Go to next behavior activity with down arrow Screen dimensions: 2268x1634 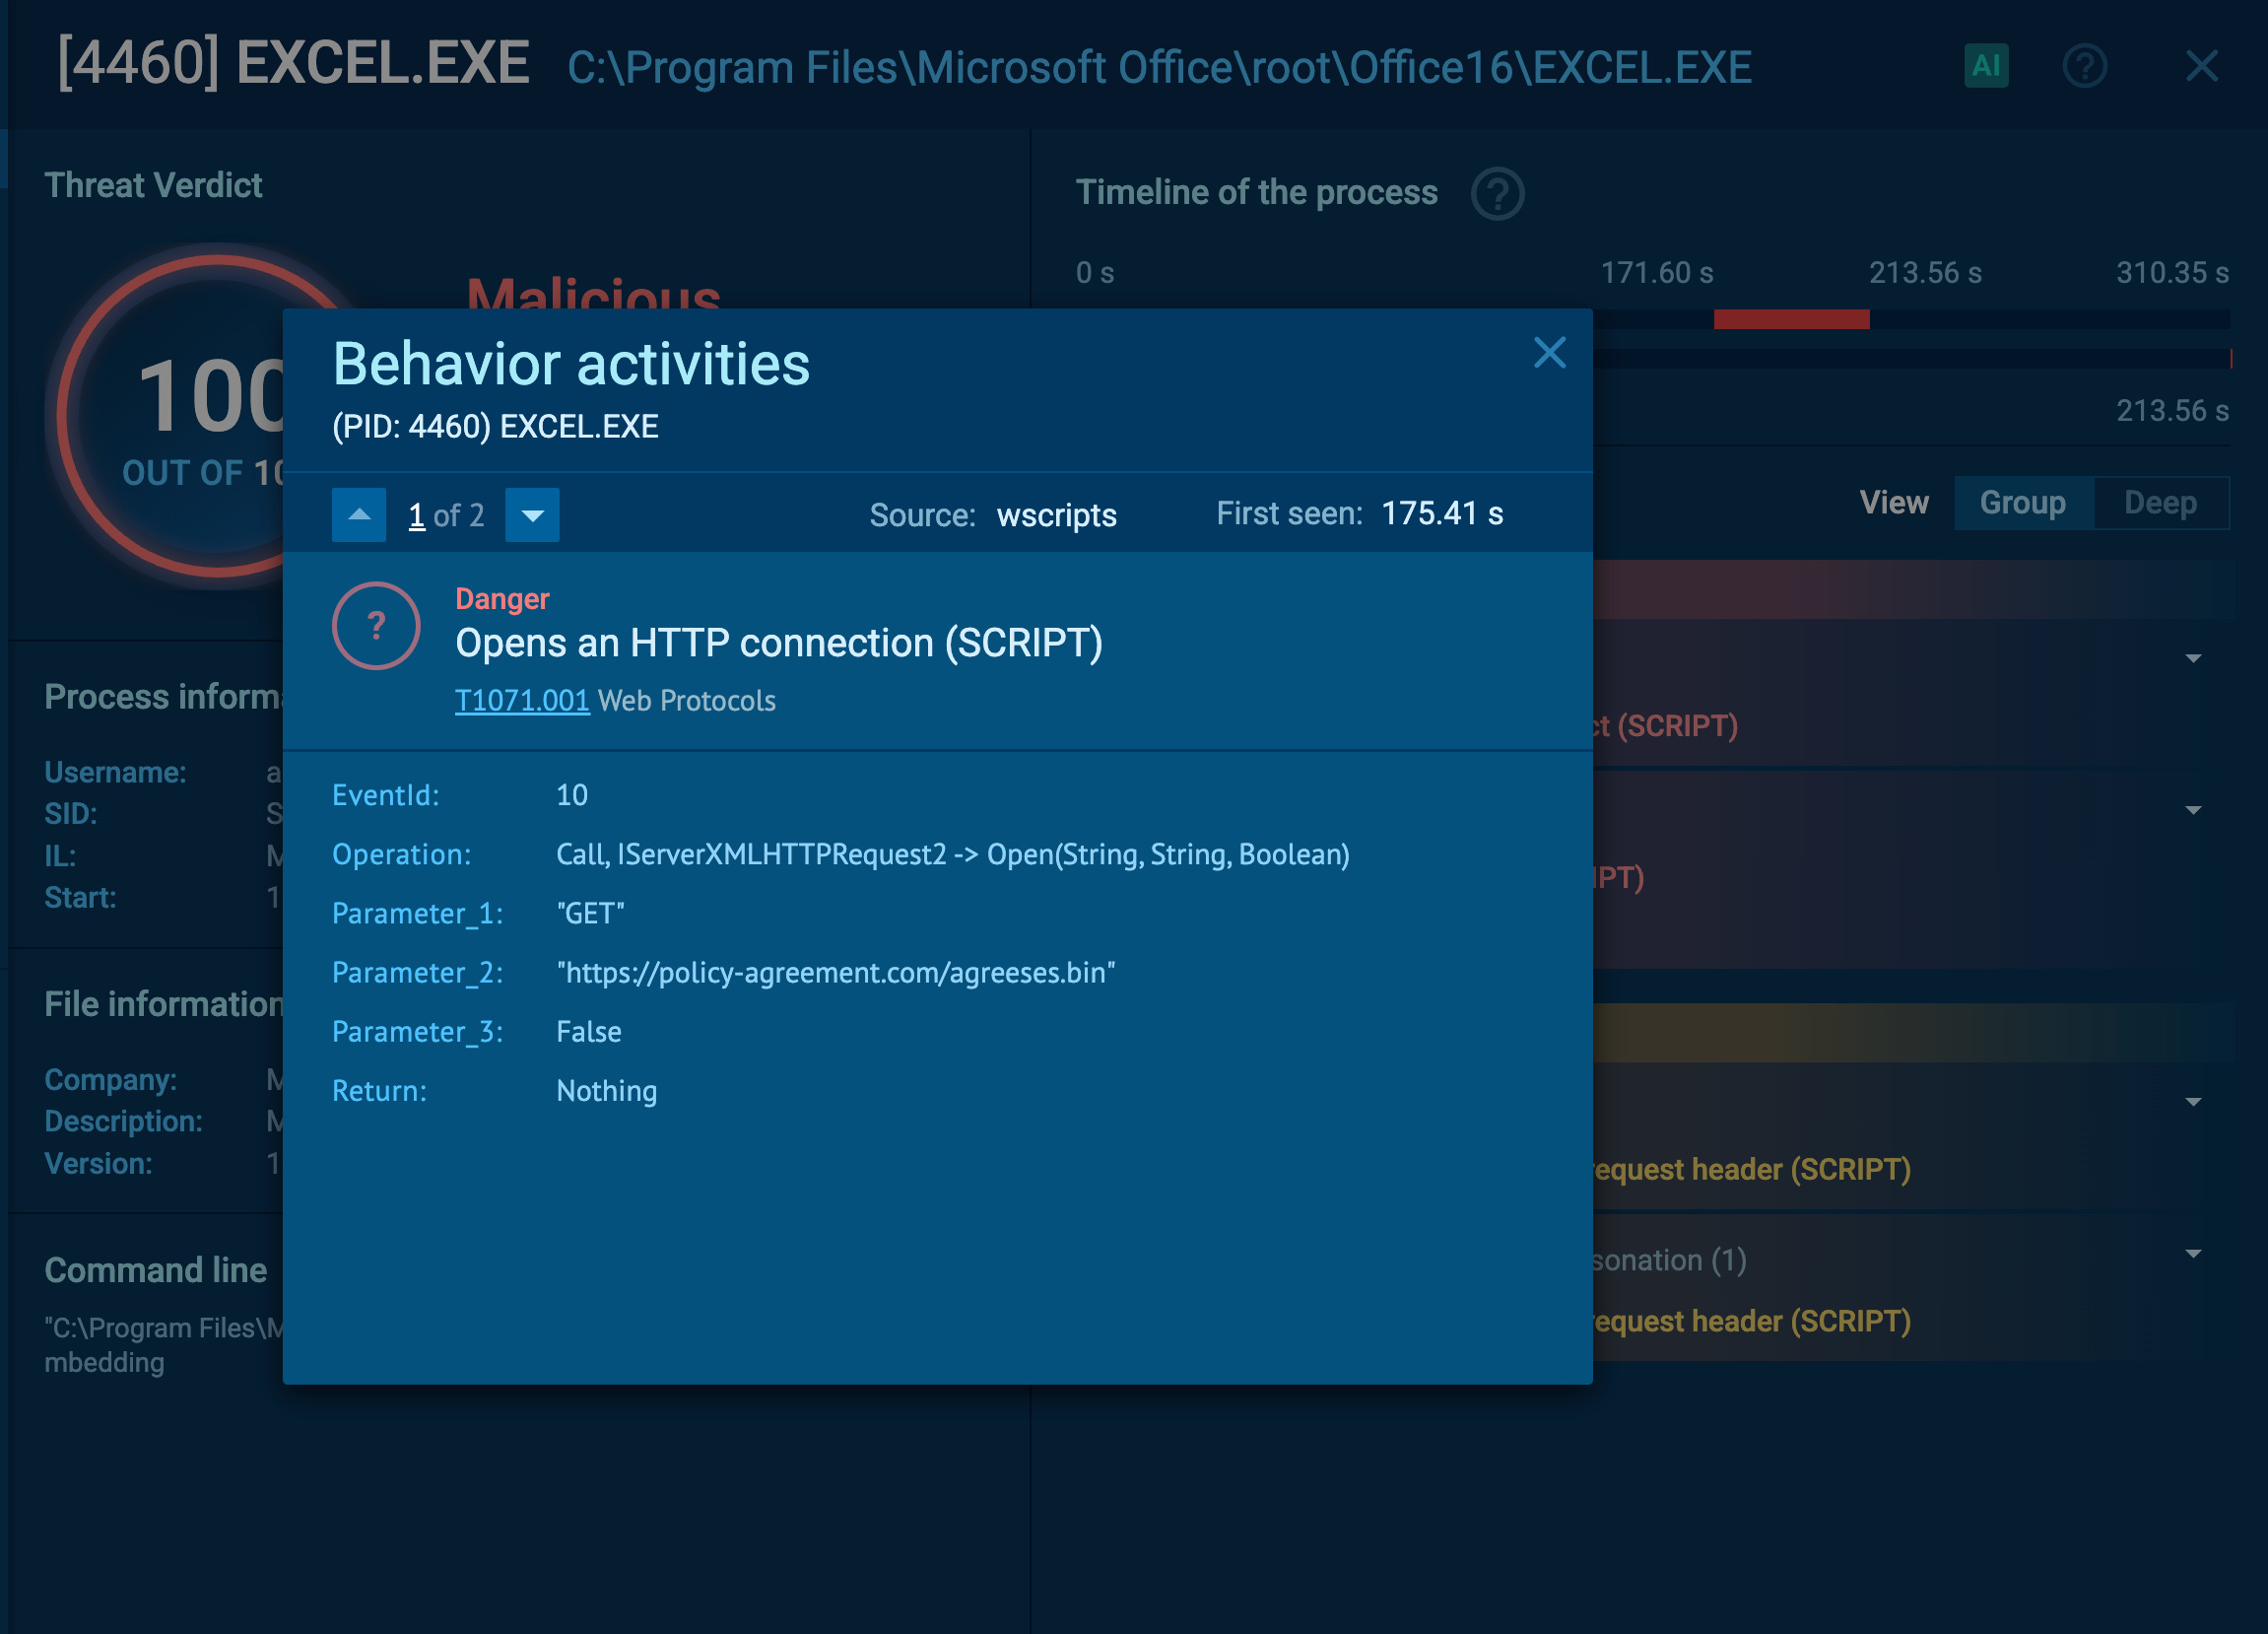(x=532, y=515)
